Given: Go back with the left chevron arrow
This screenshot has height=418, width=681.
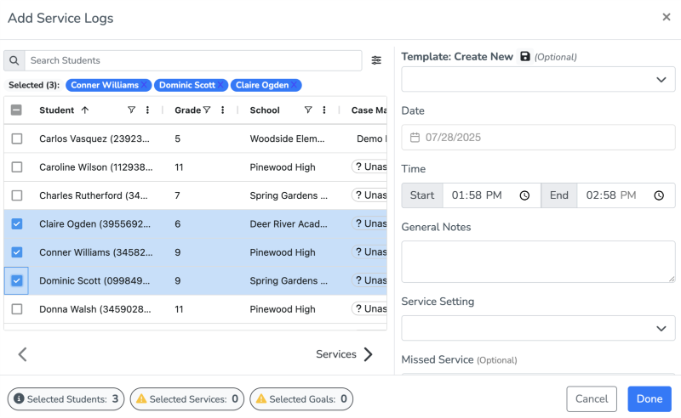Looking at the screenshot, I should 23,354.
